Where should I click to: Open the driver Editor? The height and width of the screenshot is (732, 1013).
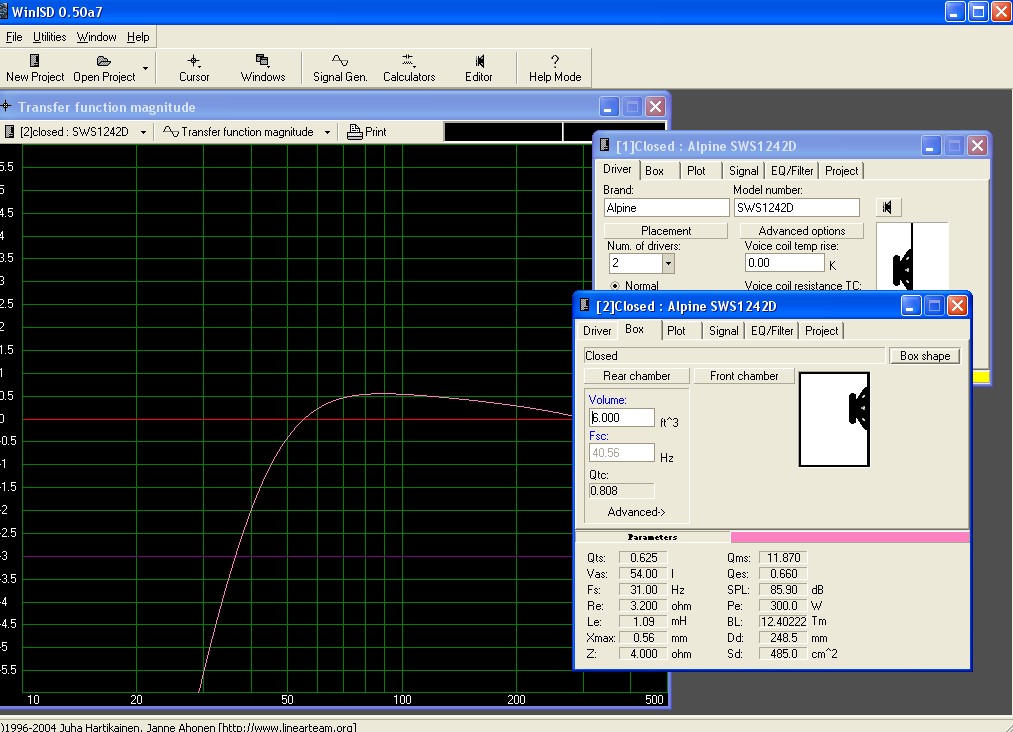479,68
